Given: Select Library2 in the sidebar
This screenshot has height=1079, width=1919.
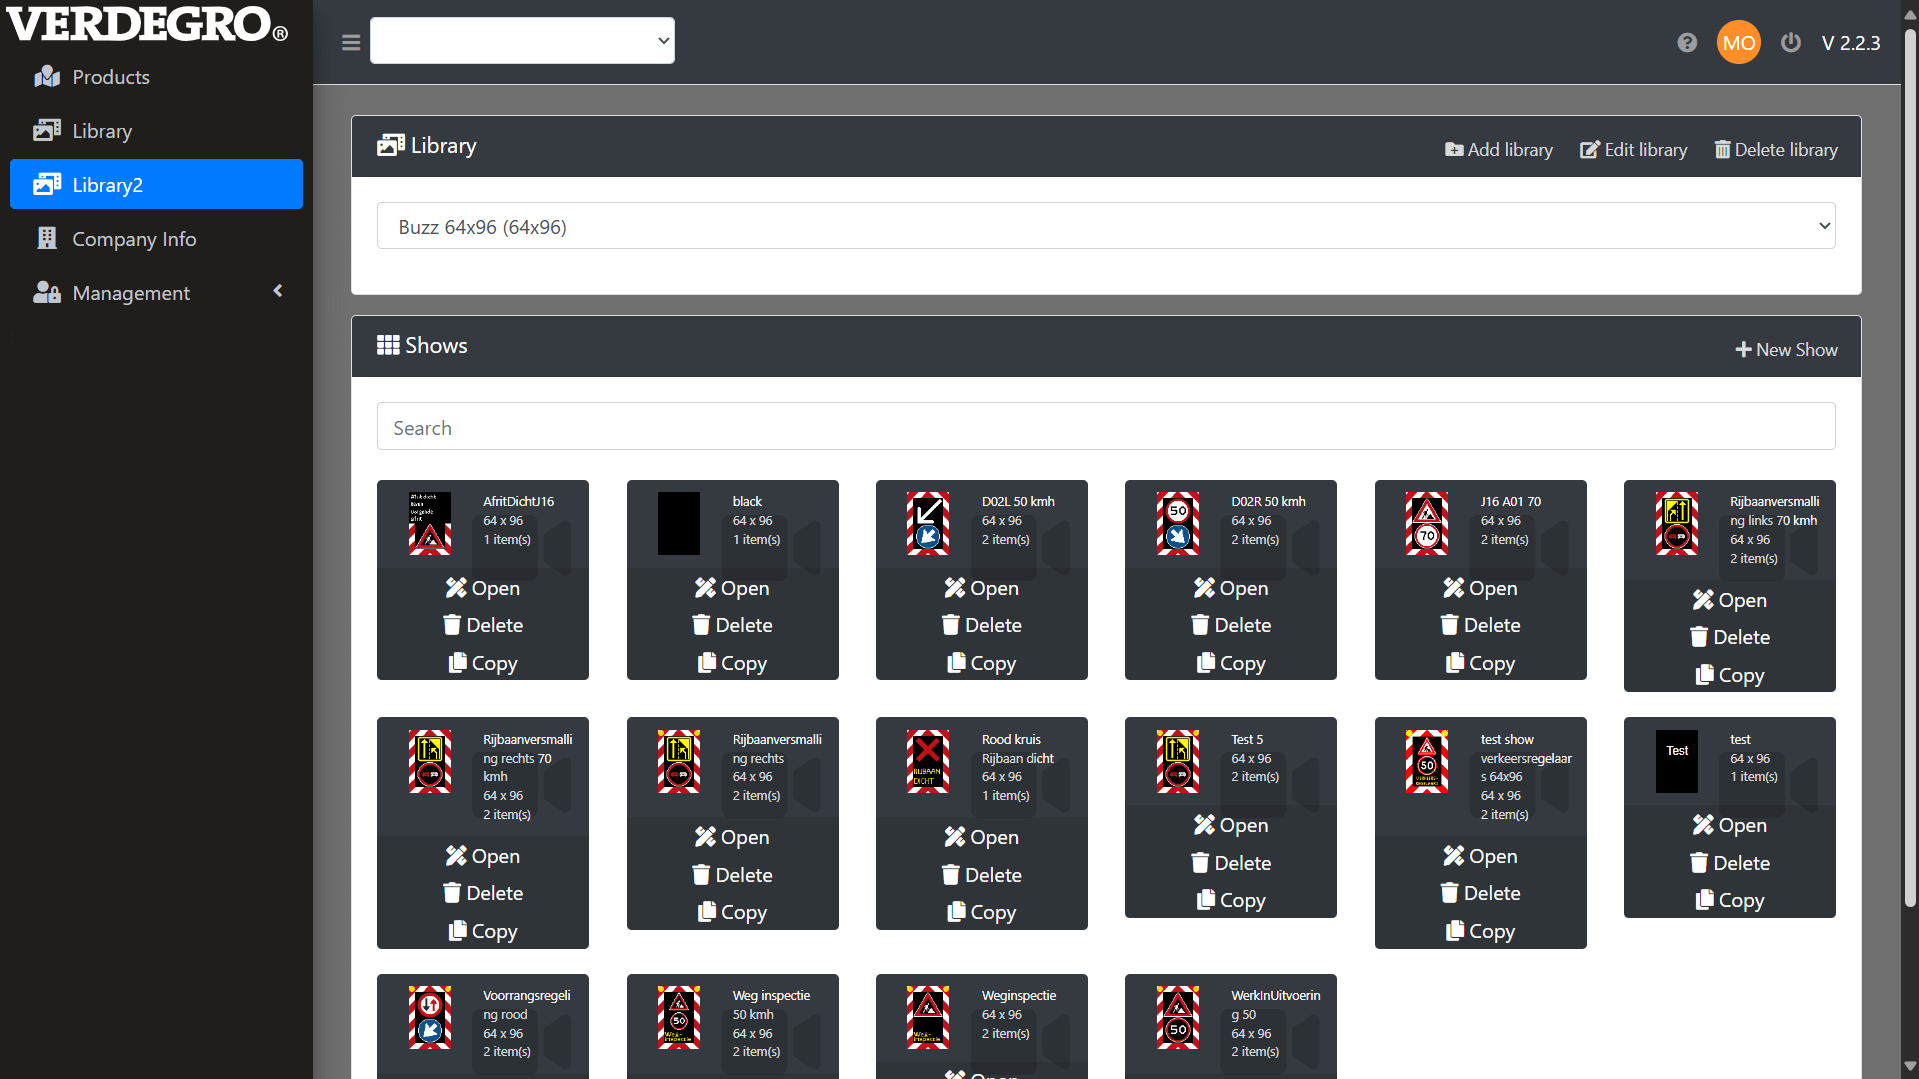Looking at the screenshot, I should pos(156,185).
